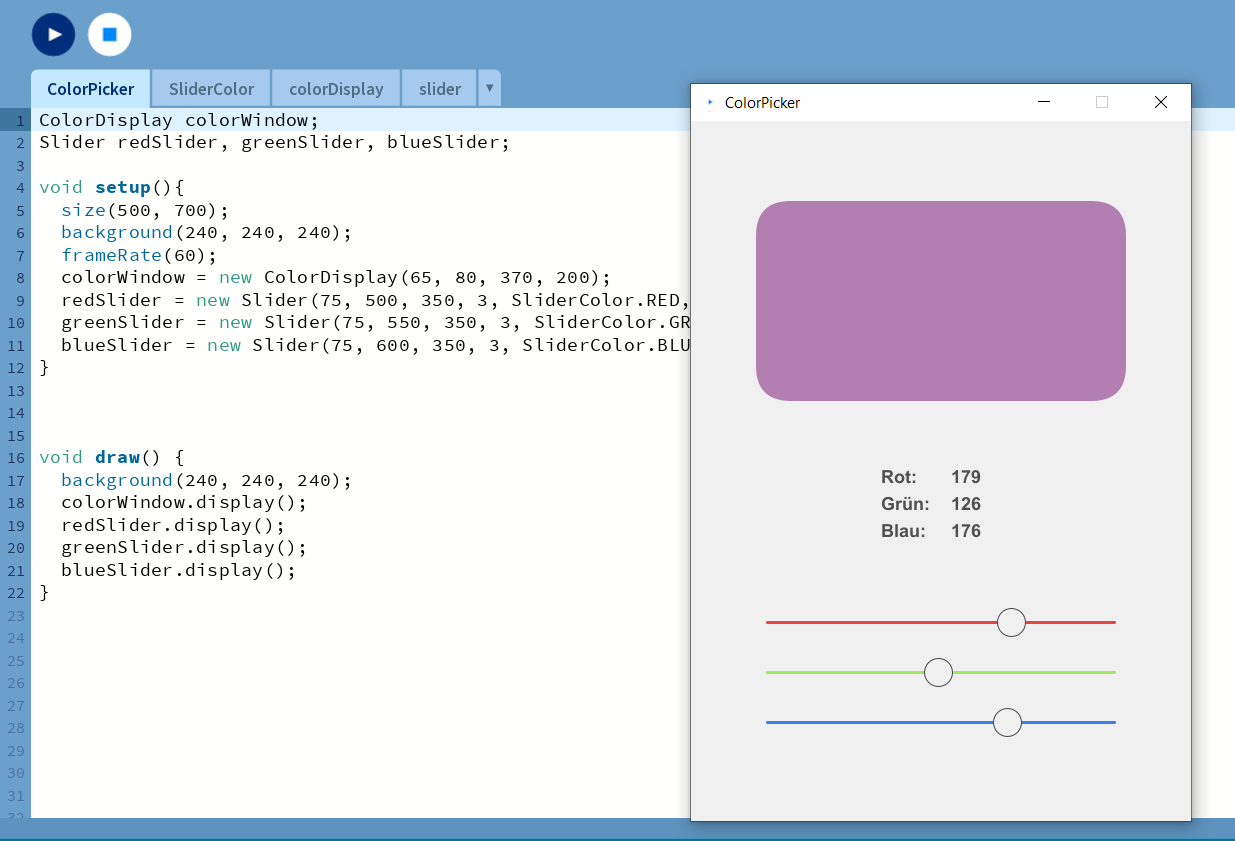Click the "colorWindow = new ColorDisplay" line

click(x=336, y=277)
